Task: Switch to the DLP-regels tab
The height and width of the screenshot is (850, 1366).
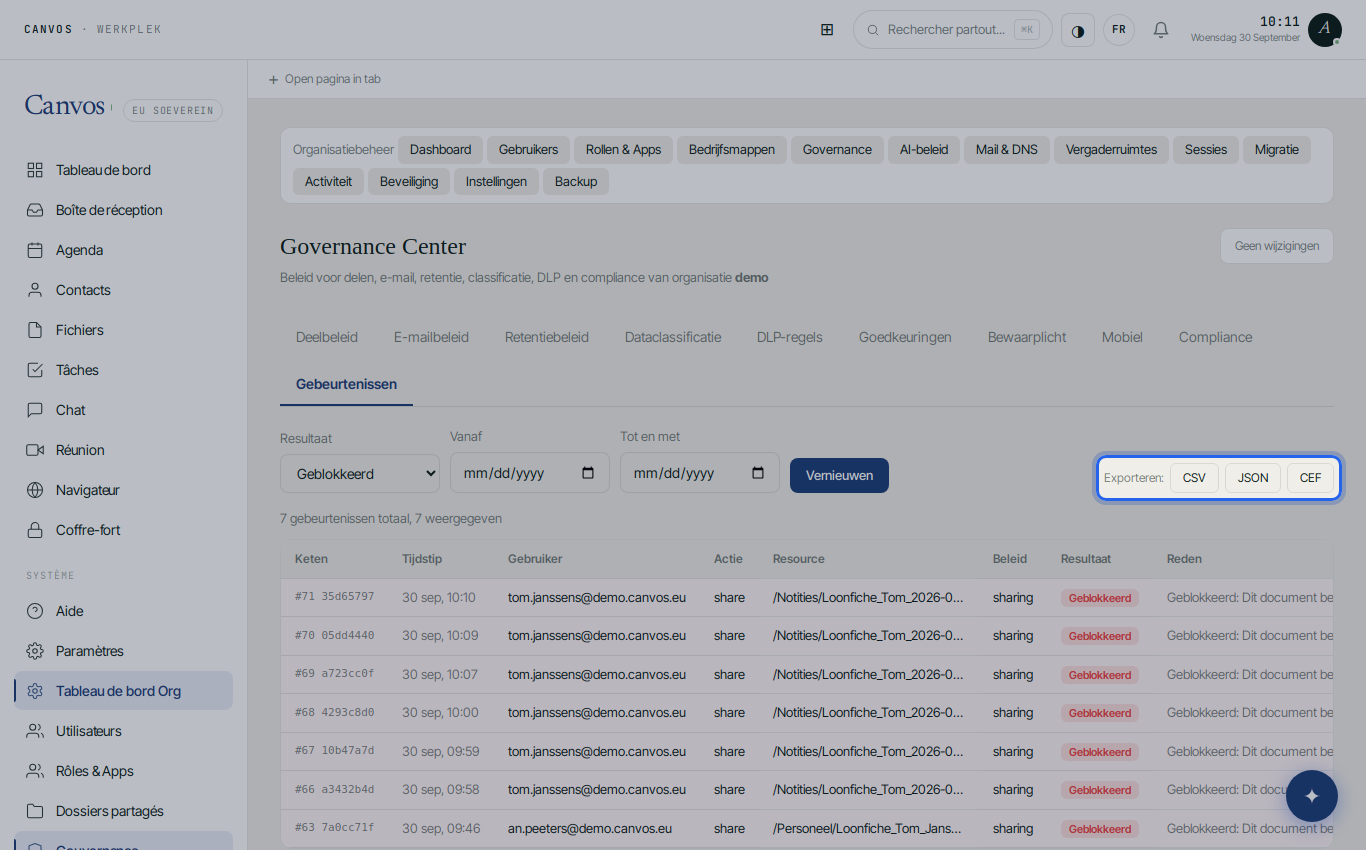Action: pos(790,337)
